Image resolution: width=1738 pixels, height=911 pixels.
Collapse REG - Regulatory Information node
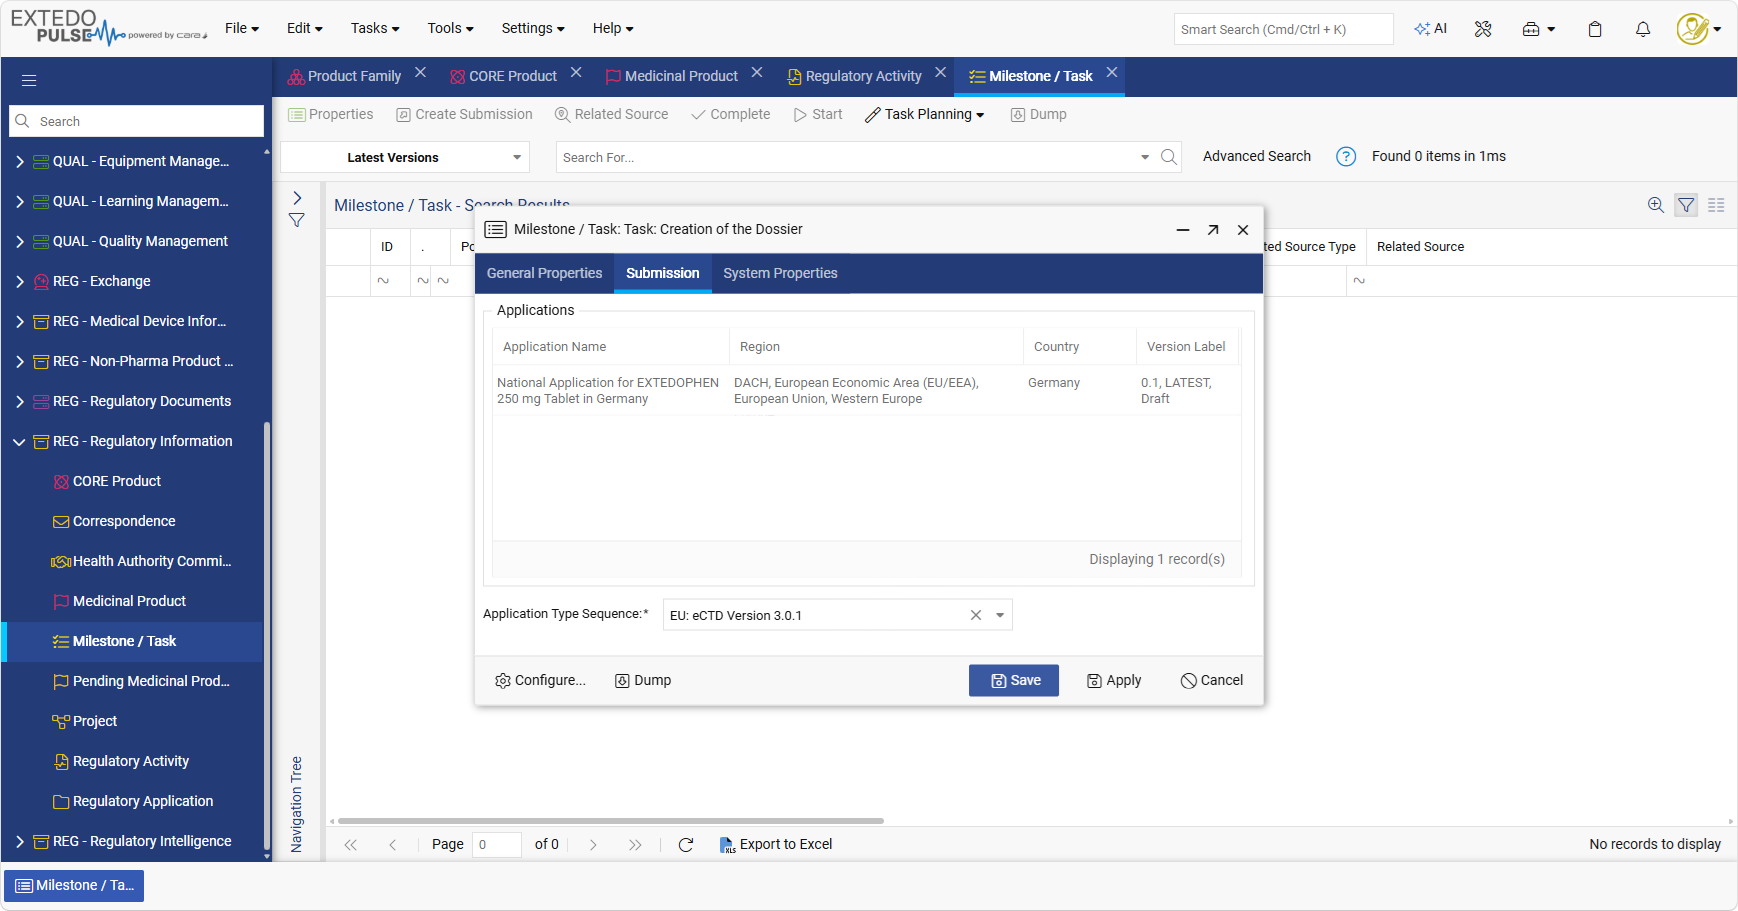[20, 441]
